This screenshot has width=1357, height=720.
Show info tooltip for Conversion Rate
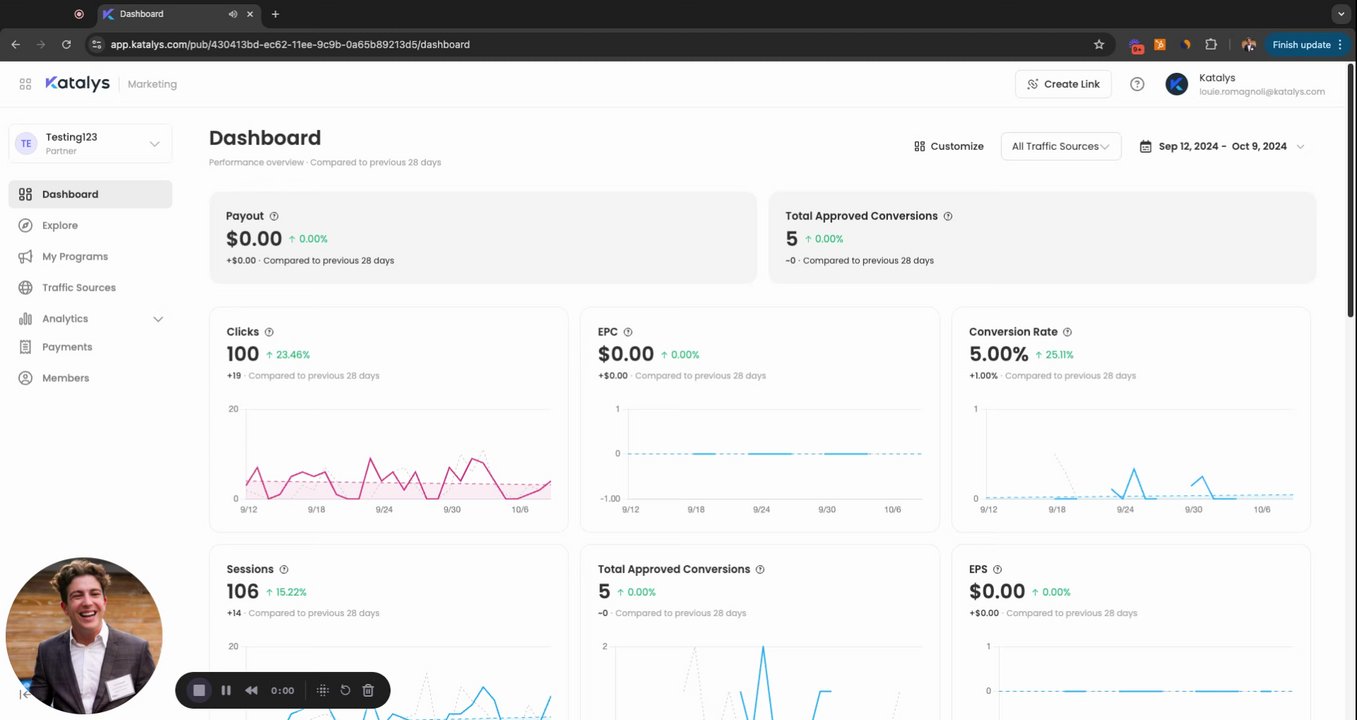[x=1067, y=332]
